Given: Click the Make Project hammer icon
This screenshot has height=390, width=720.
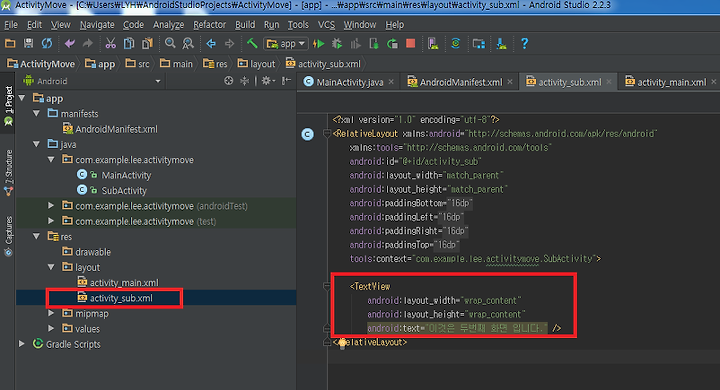Looking at the screenshot, I should point(252,44).
